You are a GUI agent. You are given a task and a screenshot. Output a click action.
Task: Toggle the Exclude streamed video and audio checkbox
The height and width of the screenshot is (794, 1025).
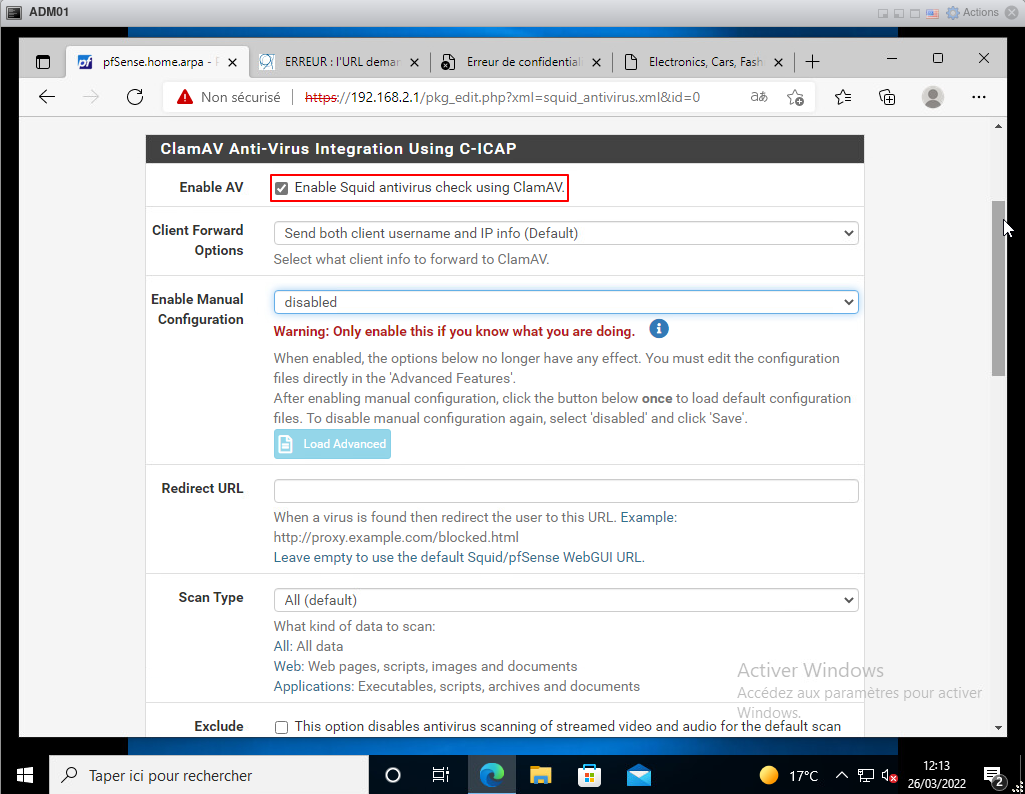pos(282,727)
